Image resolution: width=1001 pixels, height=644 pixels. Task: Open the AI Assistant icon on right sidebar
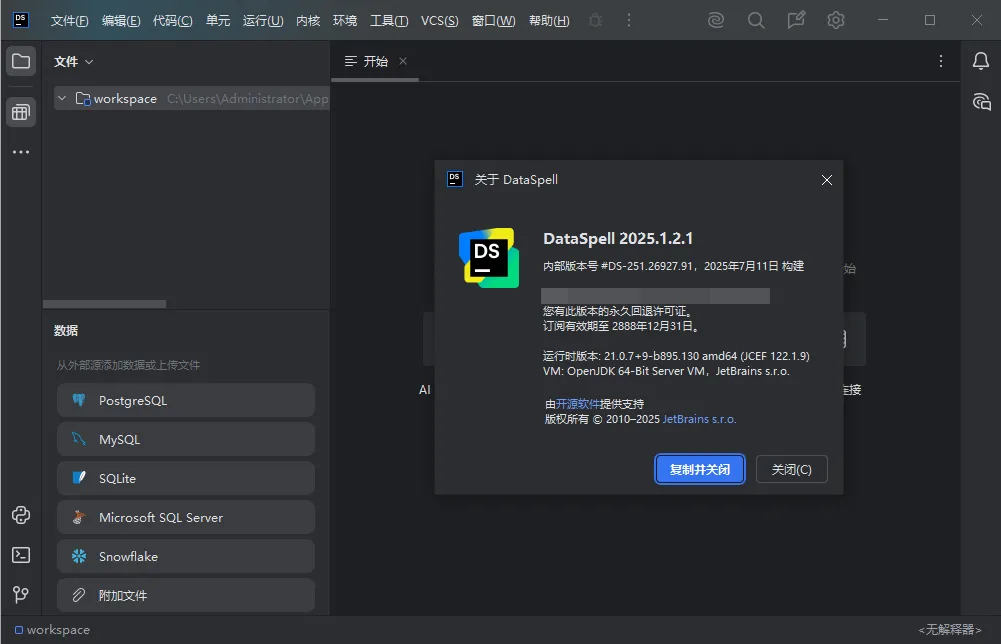click(981, 101)
